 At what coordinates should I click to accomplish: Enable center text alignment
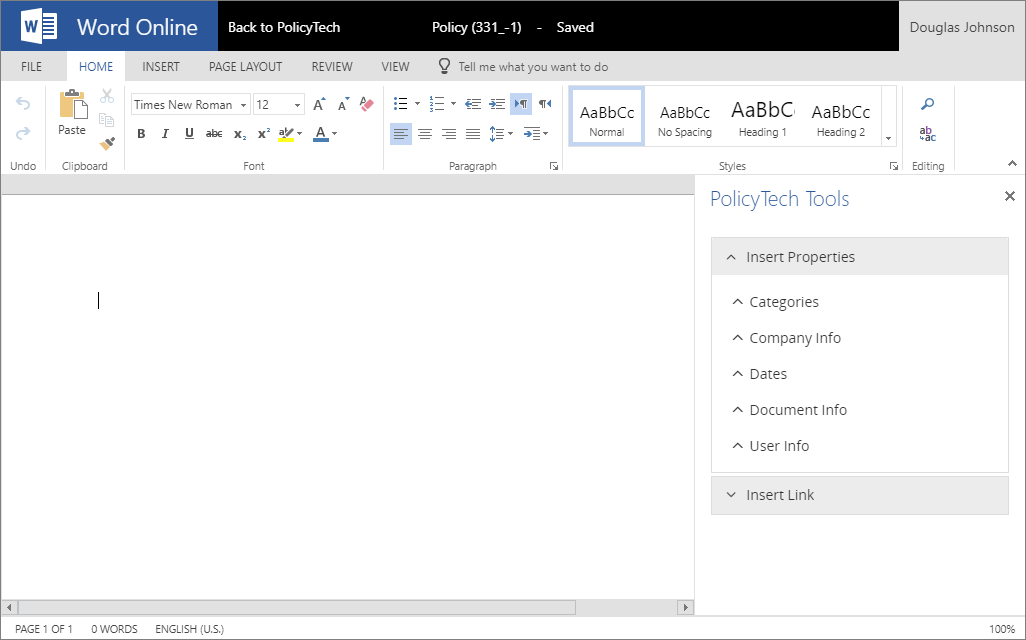click(425, 133)
